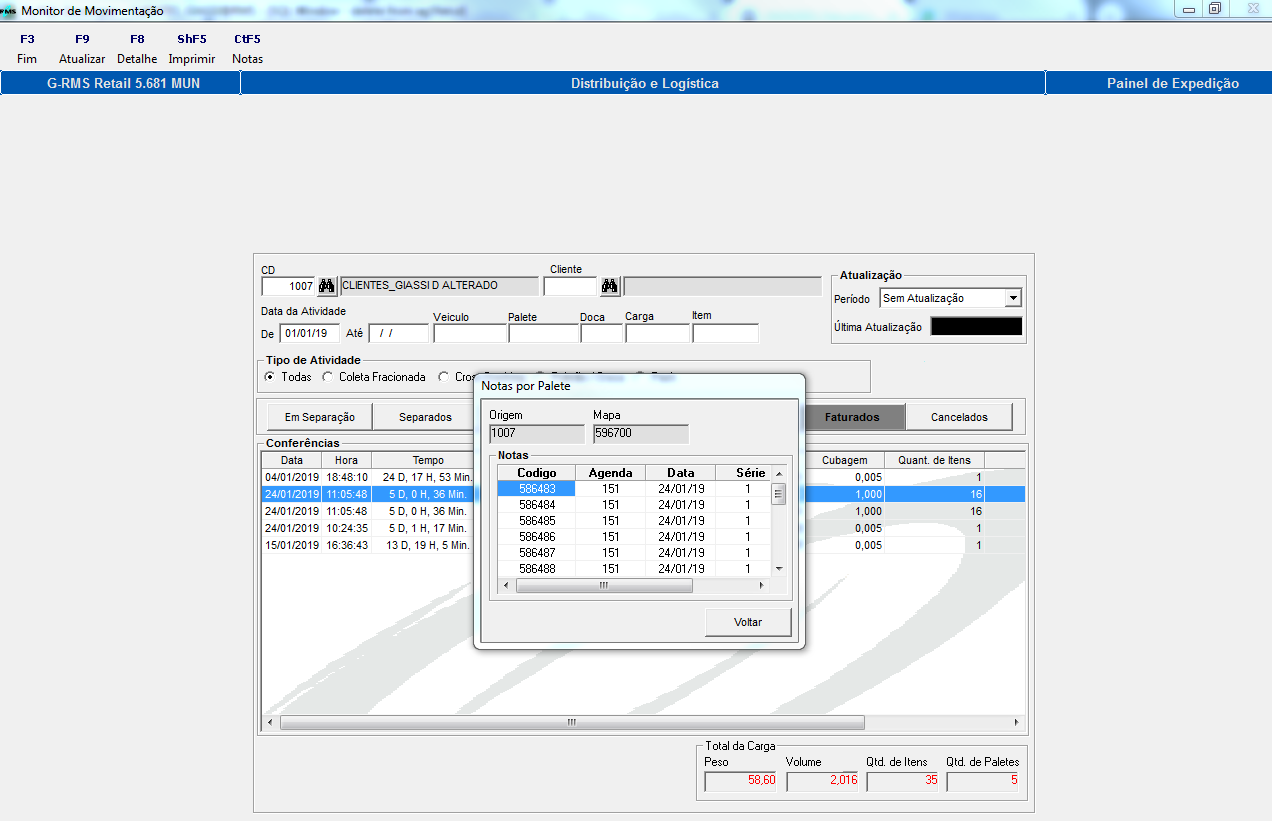The image size is (1272, 821).
Task: Select the Todas activity type radio button
Action: point(270,377)
